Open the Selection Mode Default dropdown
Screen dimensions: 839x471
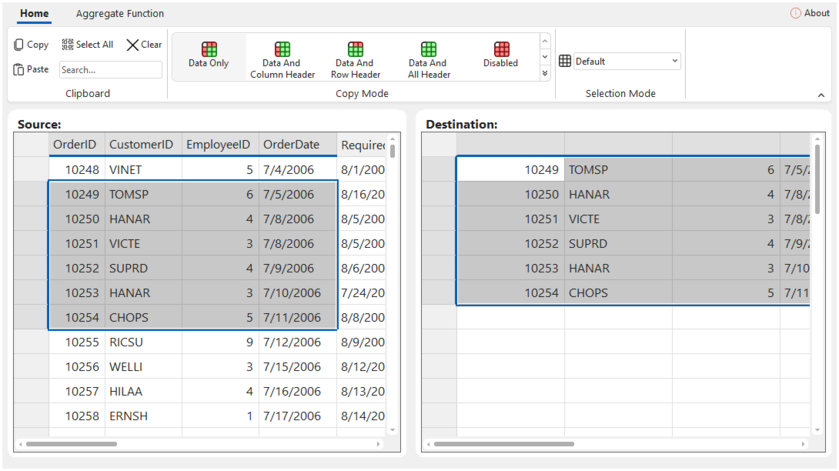(619, 61)
